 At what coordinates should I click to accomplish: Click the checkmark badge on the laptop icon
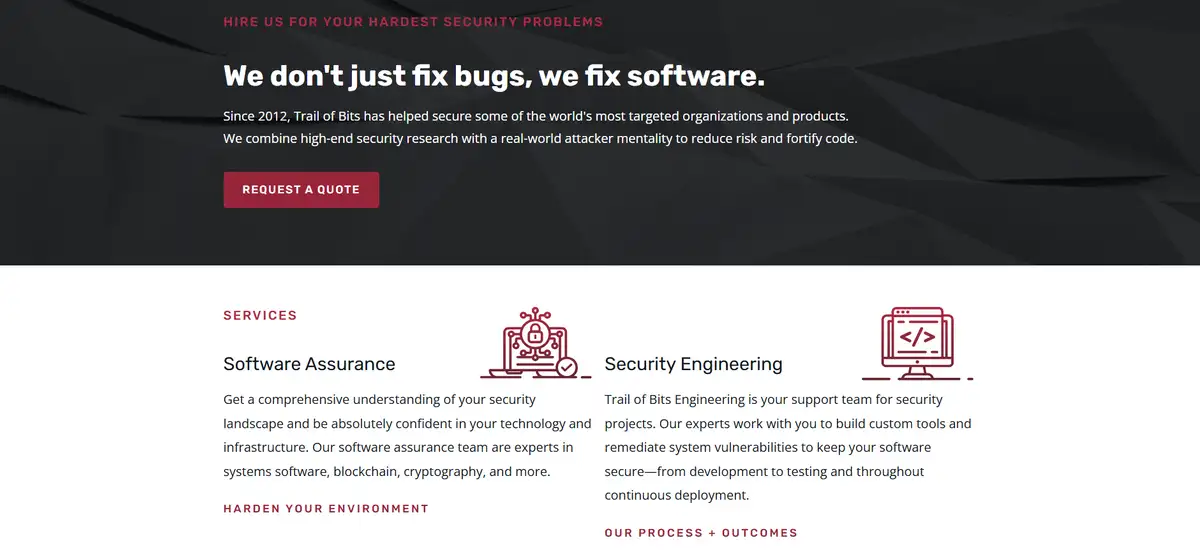point(567,367)
